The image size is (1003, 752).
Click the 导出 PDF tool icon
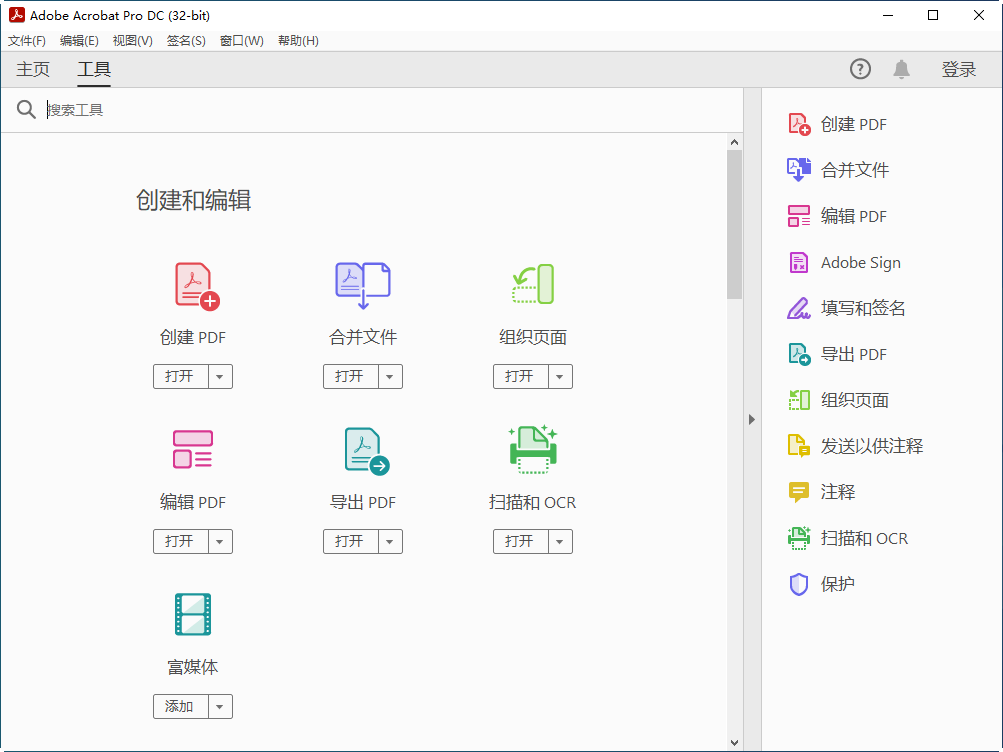[362, 449]
